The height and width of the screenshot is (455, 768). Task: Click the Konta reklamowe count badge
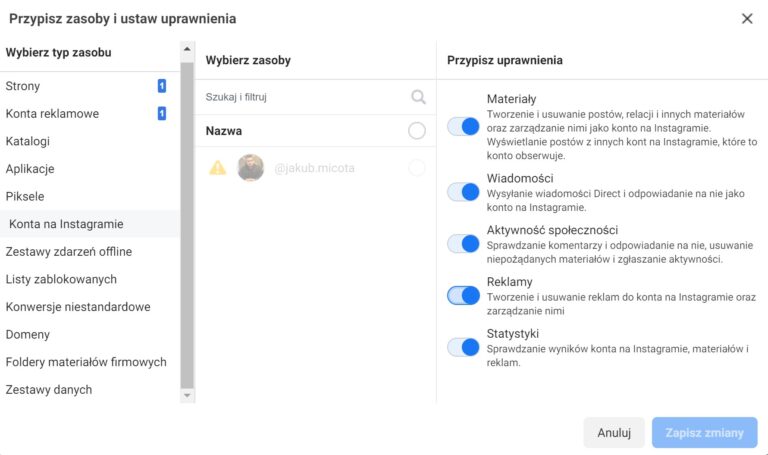point(162,114)
